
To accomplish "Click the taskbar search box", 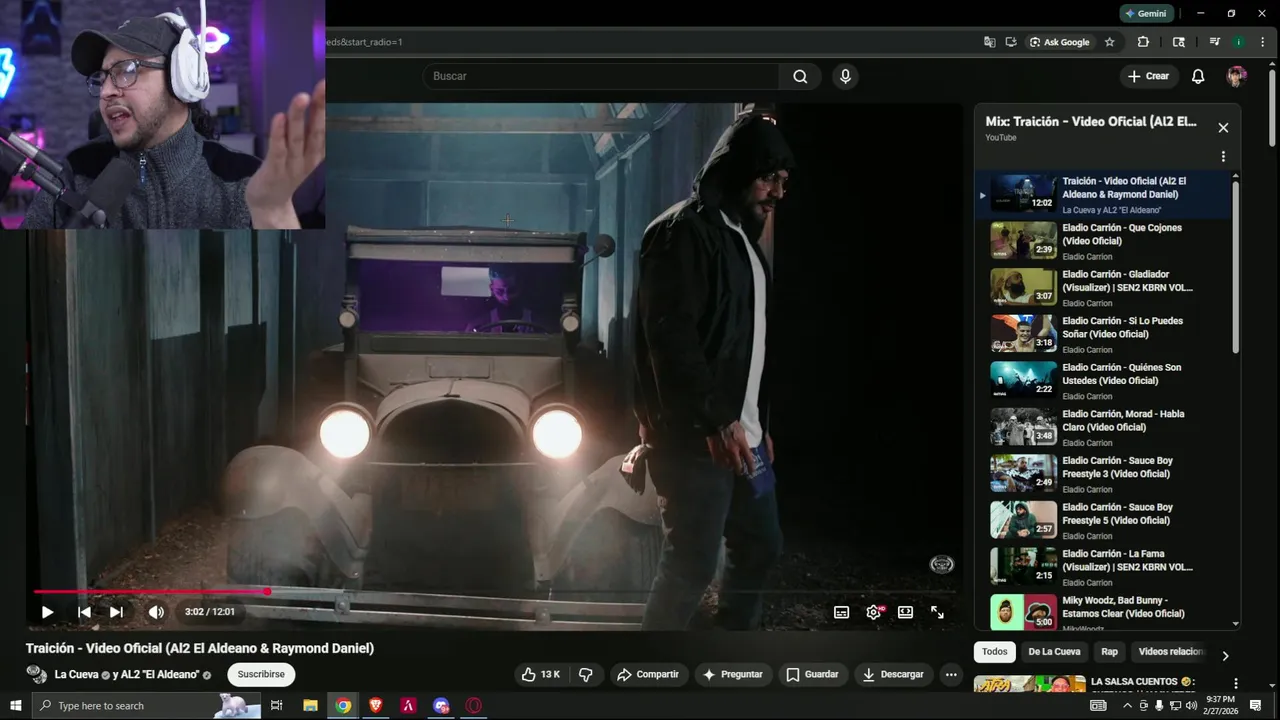I will coord(147,706).
